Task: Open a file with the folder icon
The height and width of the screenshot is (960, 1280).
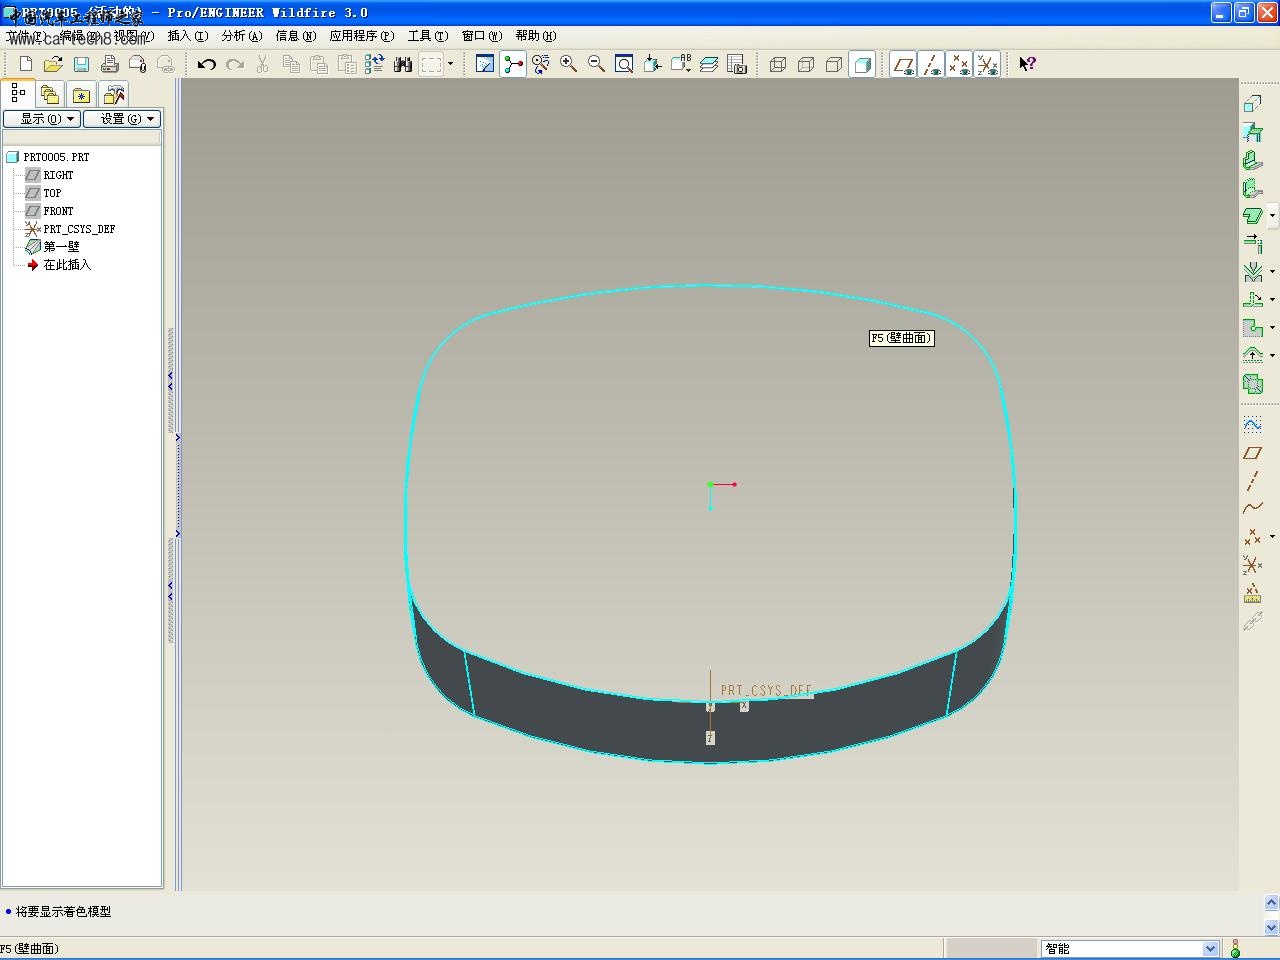Action: [x=54, y=64]
